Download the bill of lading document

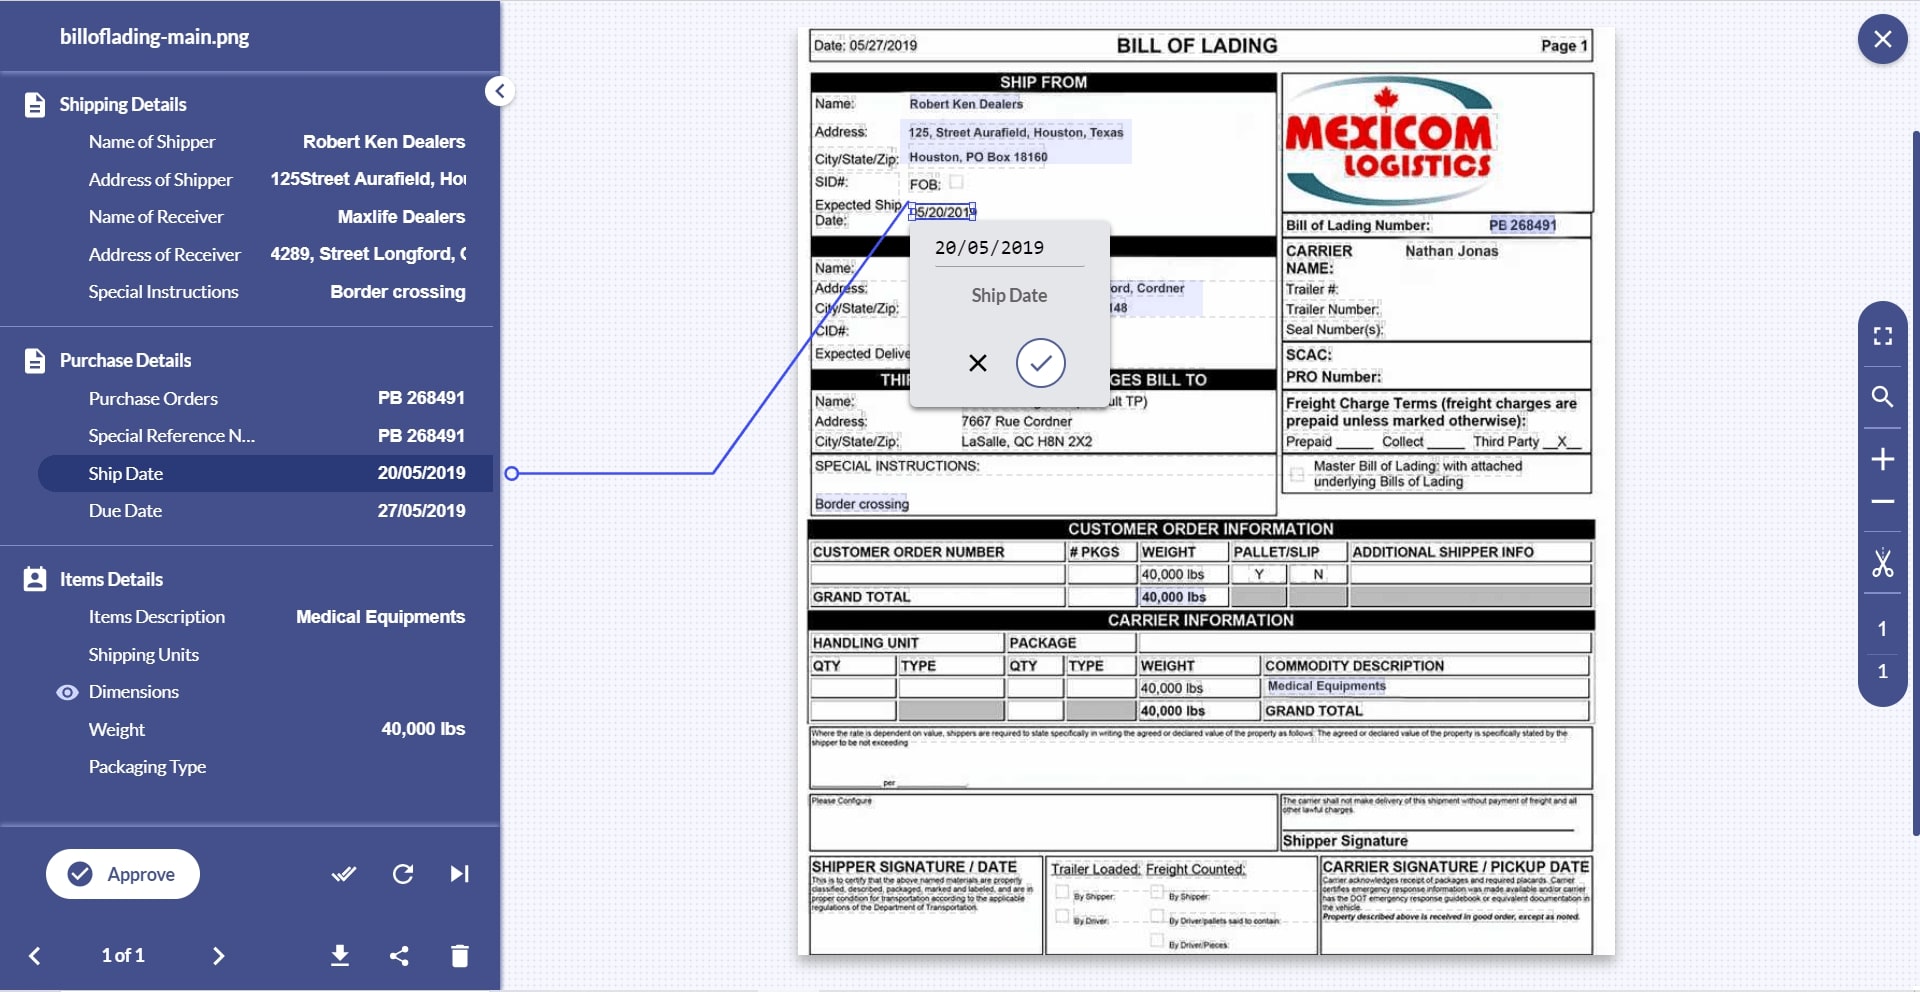click(340, 956)
